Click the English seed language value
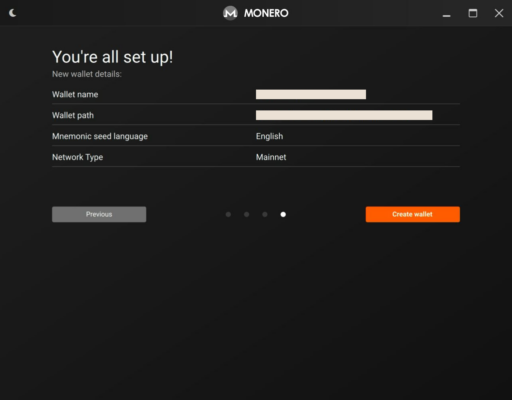Screen dimensions: 512x400 click(269, 136)
